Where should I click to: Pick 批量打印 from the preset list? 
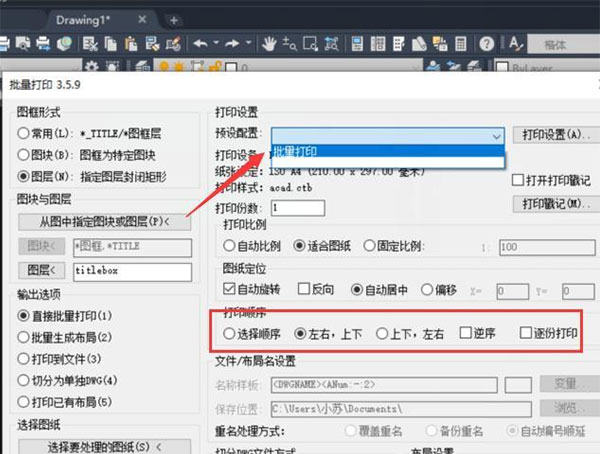pyautogui.click(x=388, y=152)
